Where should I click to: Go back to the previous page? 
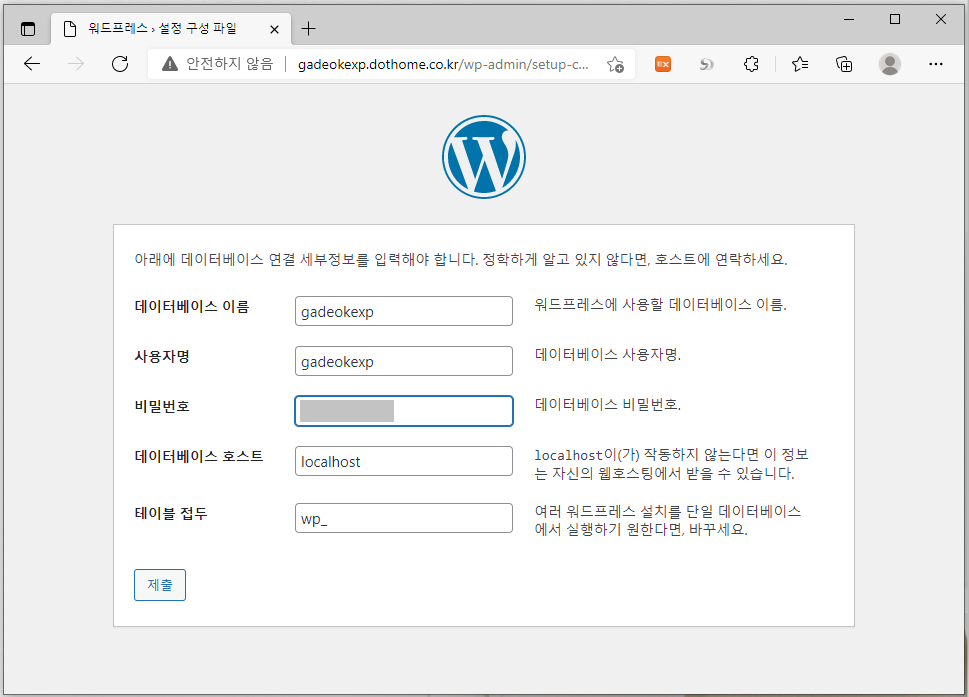[32, 64]
